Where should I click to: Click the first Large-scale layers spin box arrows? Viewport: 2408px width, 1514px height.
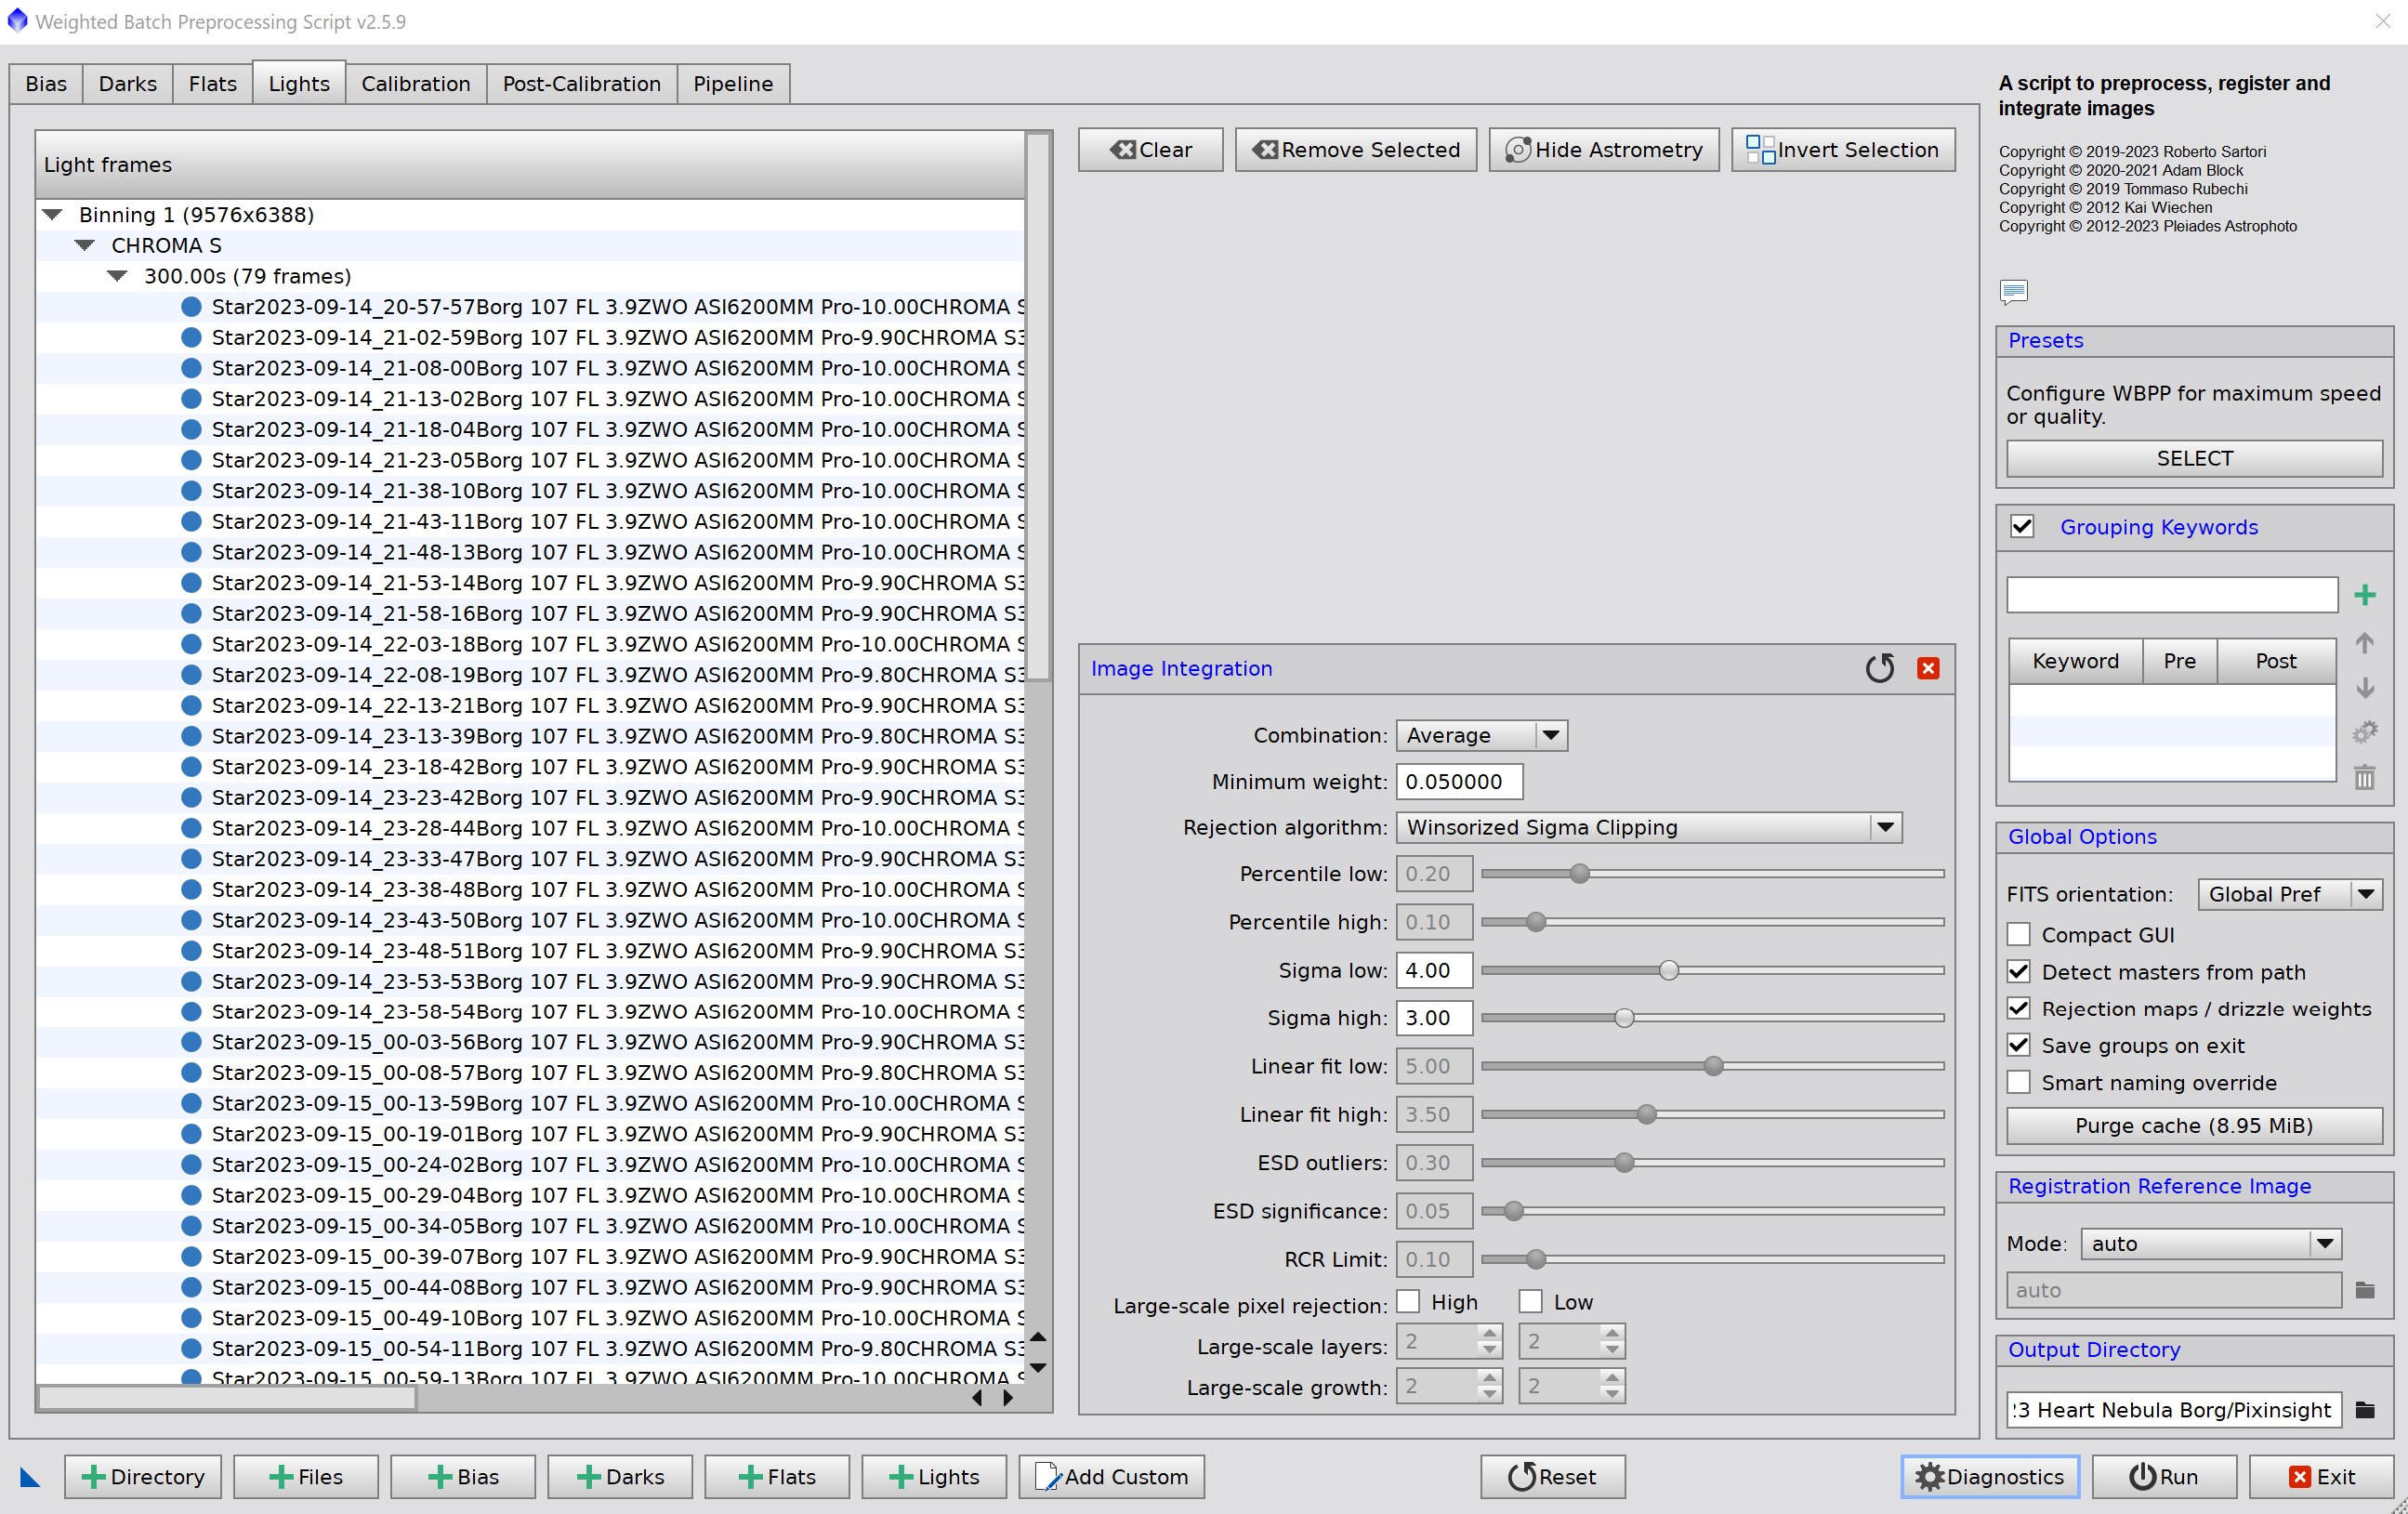(1489, 1341)
